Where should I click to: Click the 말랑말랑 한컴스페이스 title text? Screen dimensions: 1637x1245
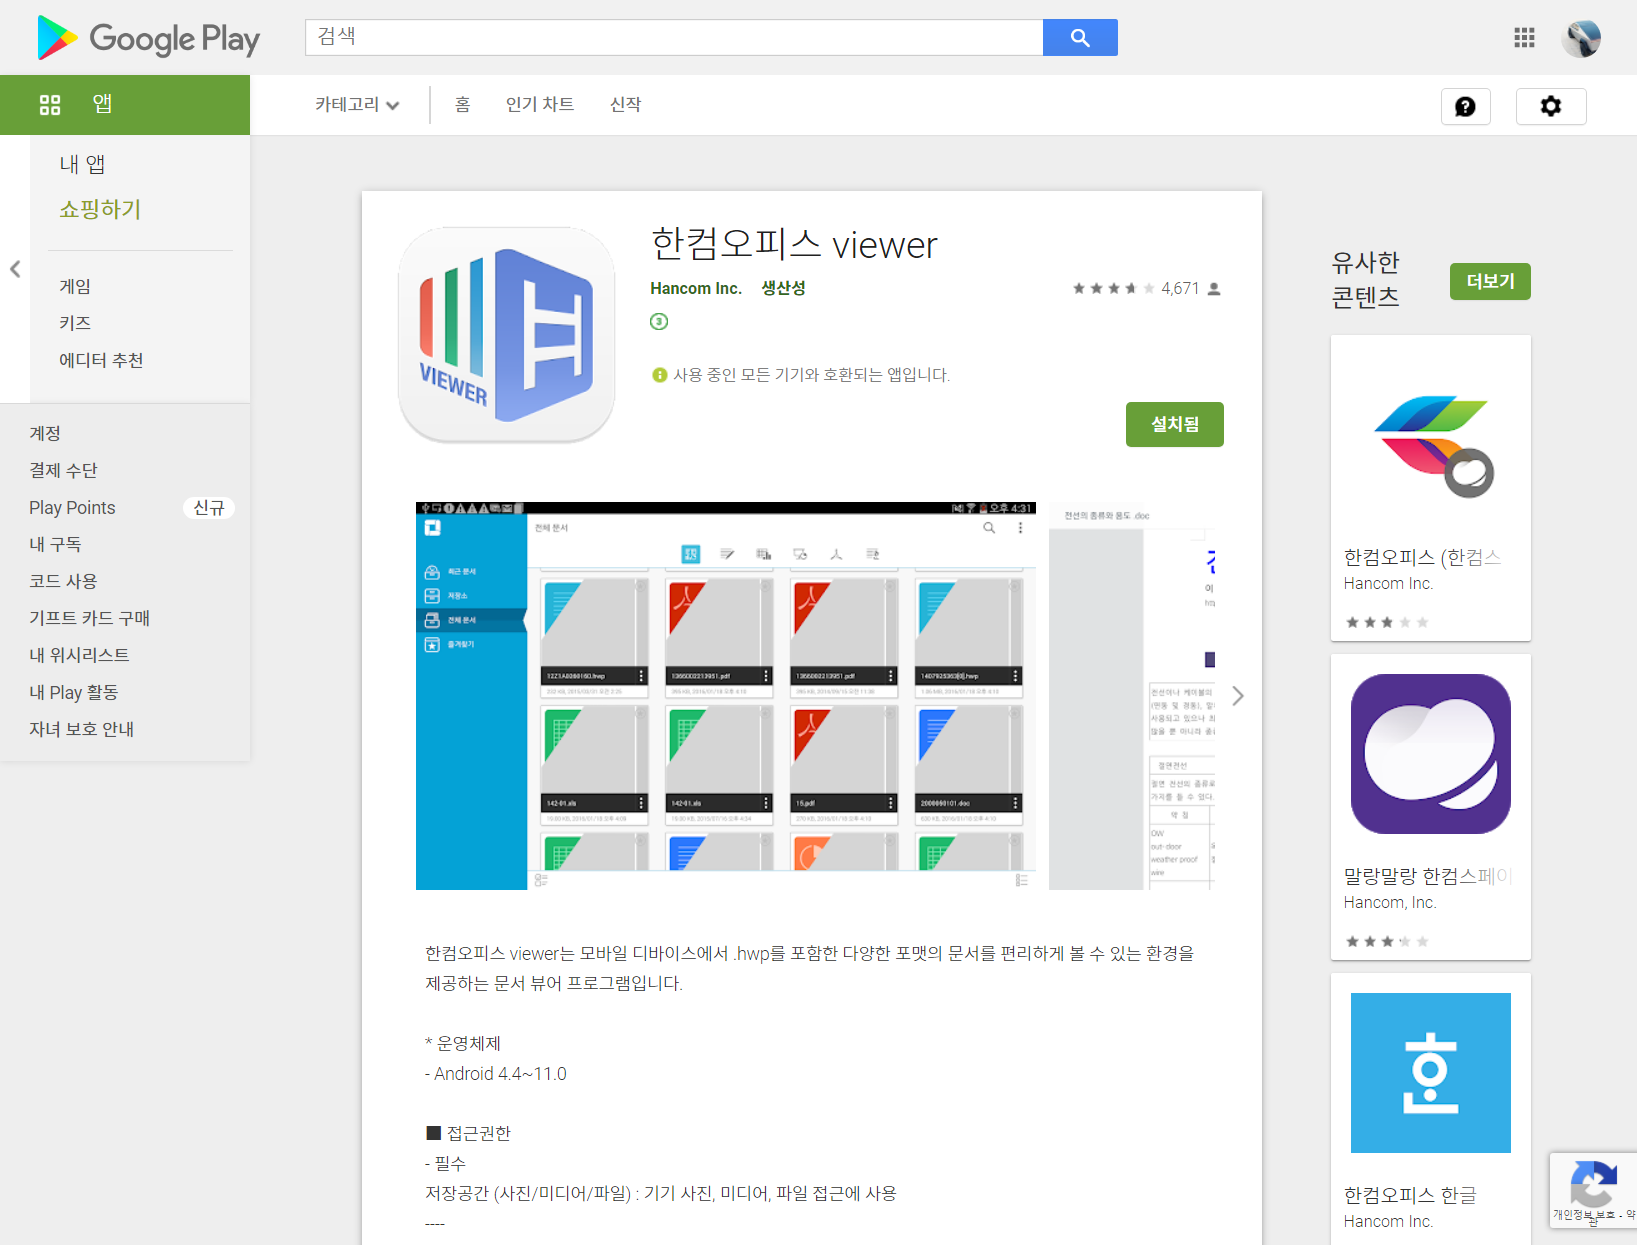point(1426,876)
